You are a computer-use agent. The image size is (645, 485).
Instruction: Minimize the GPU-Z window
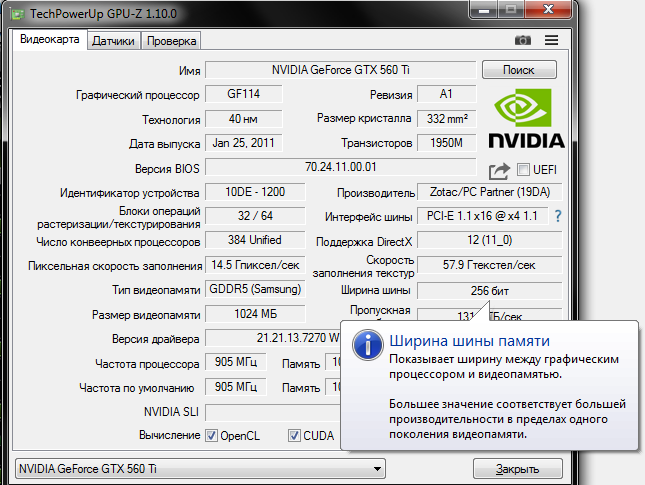(x=484, y=10)
